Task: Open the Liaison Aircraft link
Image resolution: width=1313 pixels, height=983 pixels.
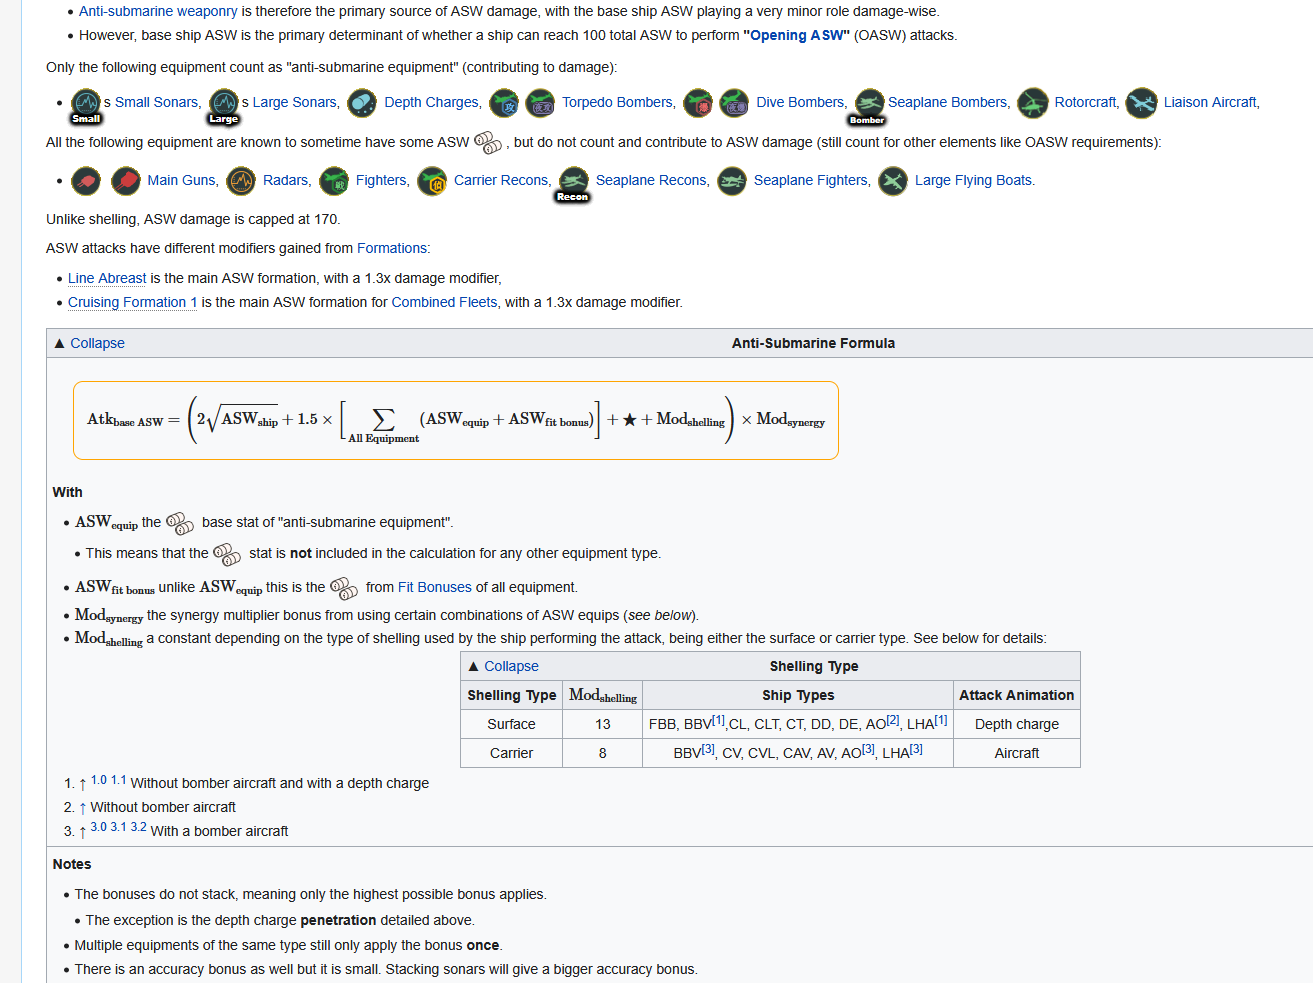Action: coord(1210,102)
